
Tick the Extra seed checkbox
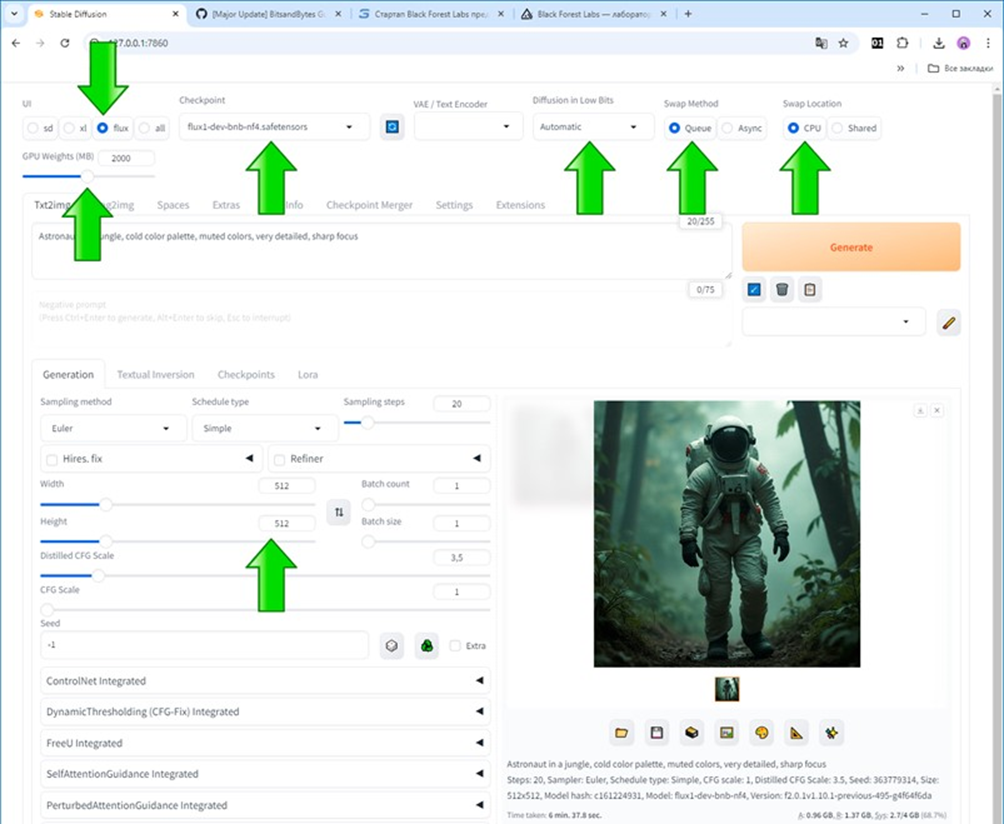[x=456, y=646]
